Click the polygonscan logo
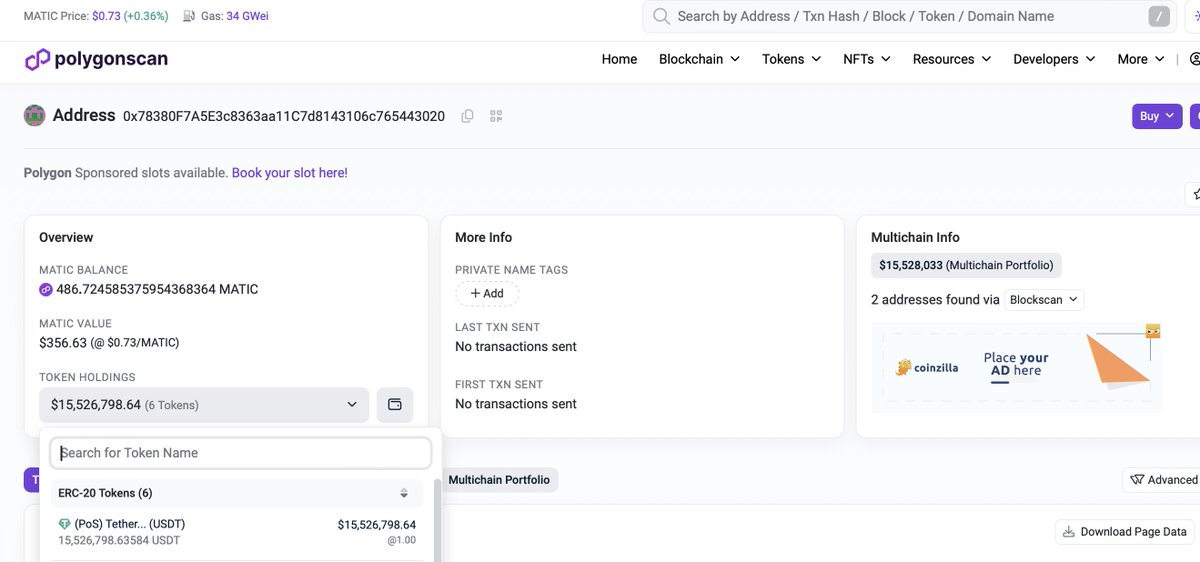This screenshot has height=562, width=1200. click(96, 59)
